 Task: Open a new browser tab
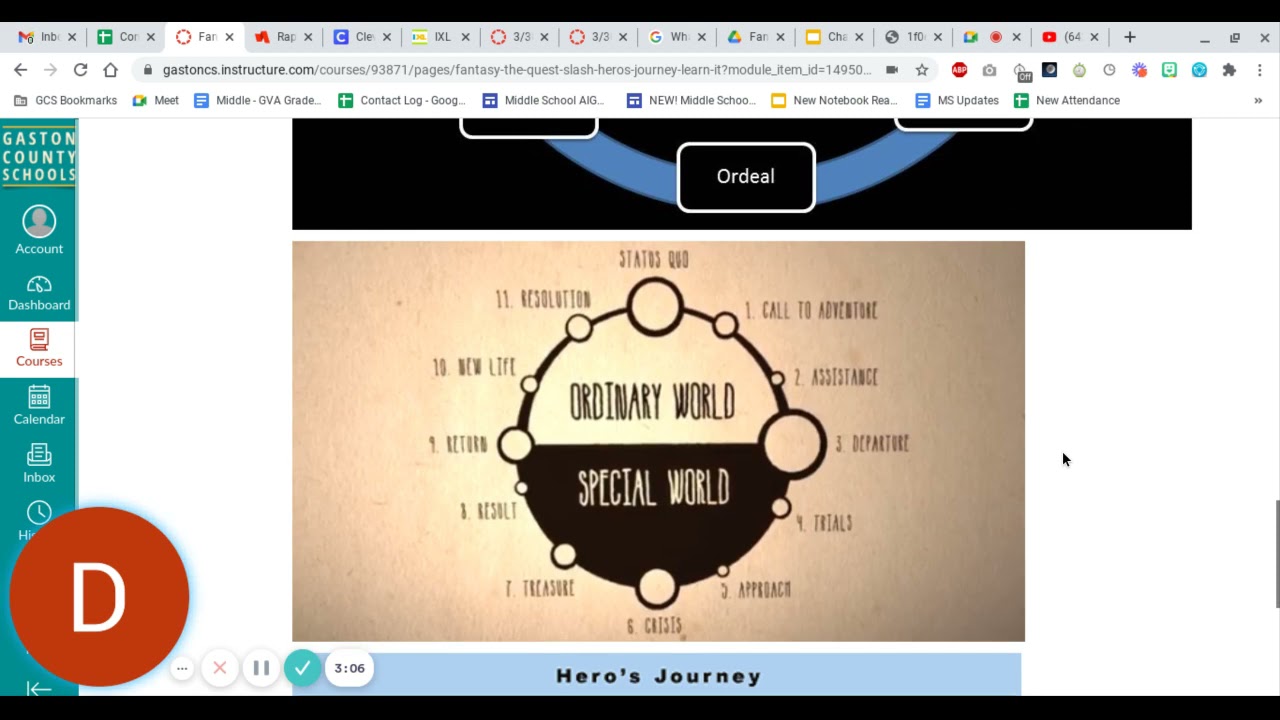[x=1130, y=37]
